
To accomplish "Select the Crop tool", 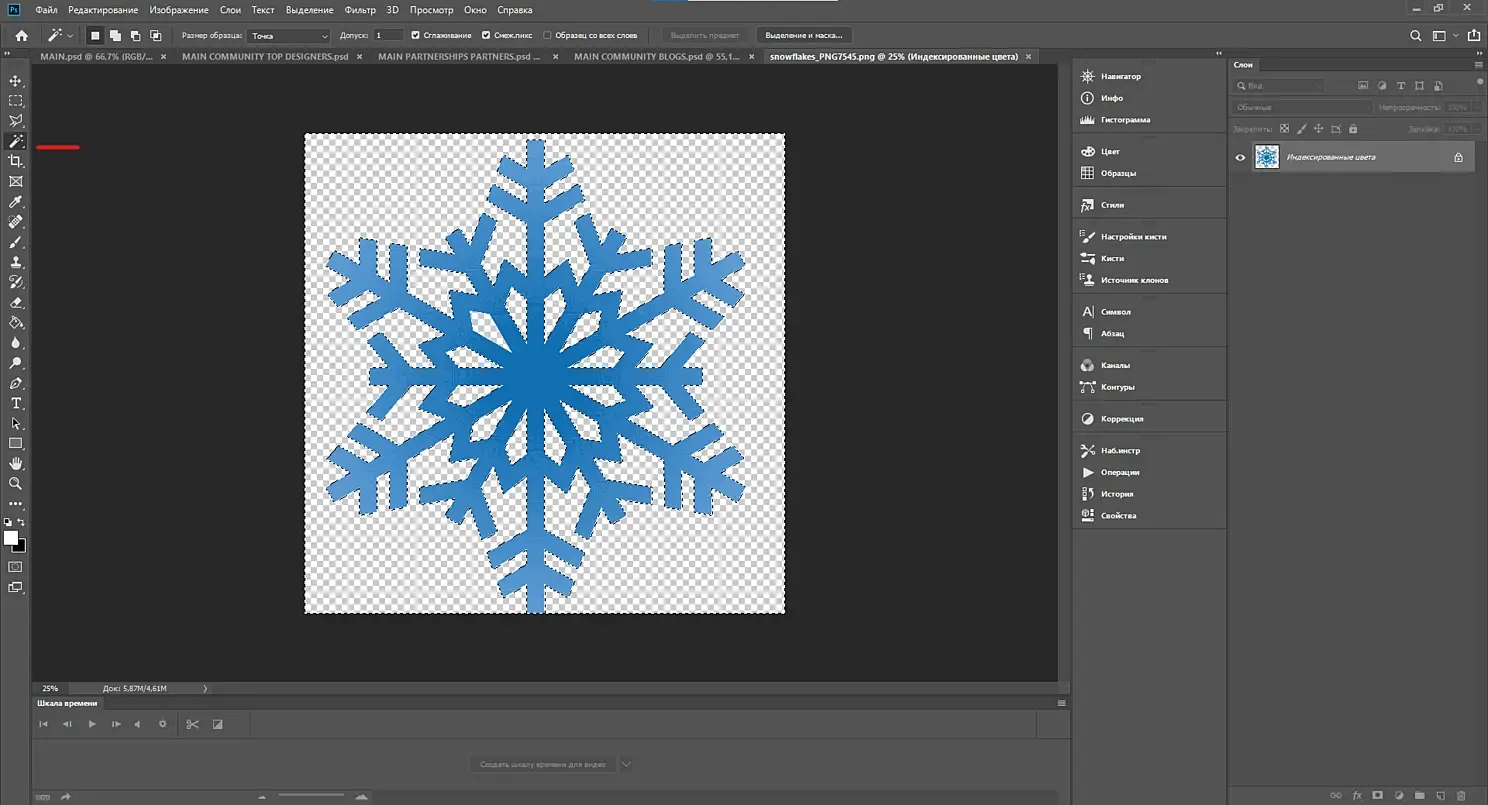I will tap(16, 161).
